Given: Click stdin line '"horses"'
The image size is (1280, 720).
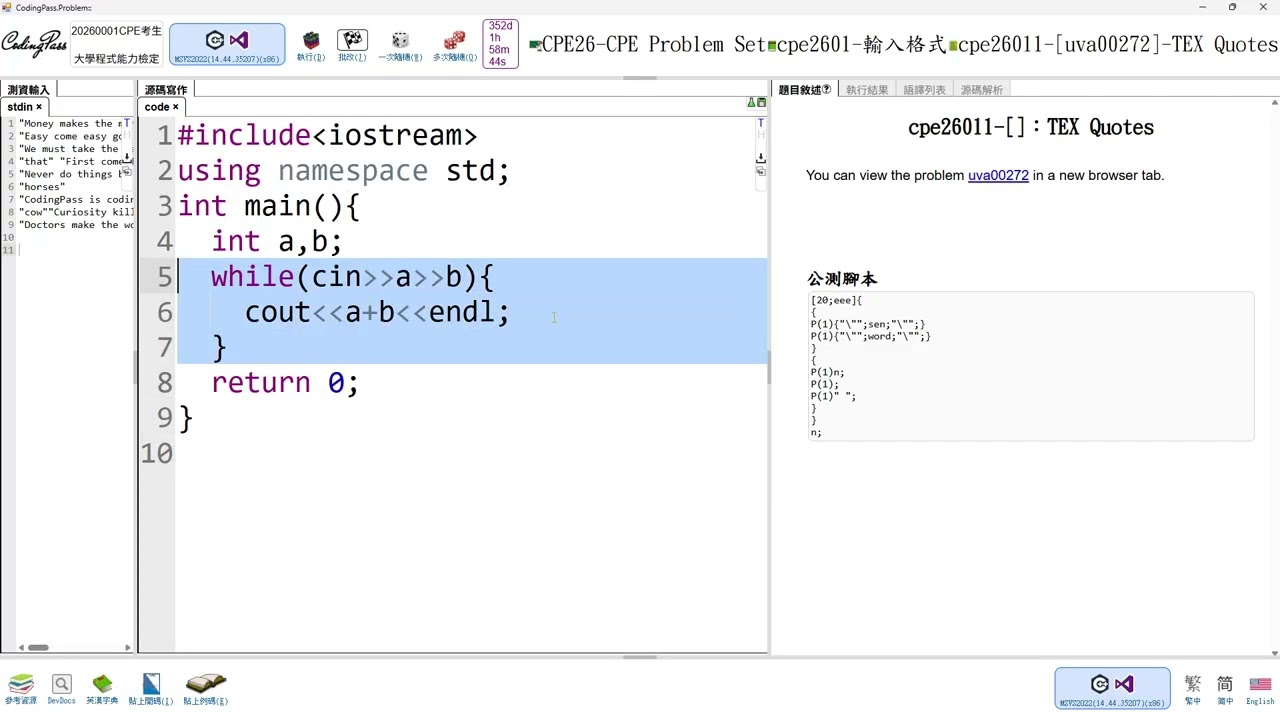Looking at the screenshot, I should coord(42,187).
